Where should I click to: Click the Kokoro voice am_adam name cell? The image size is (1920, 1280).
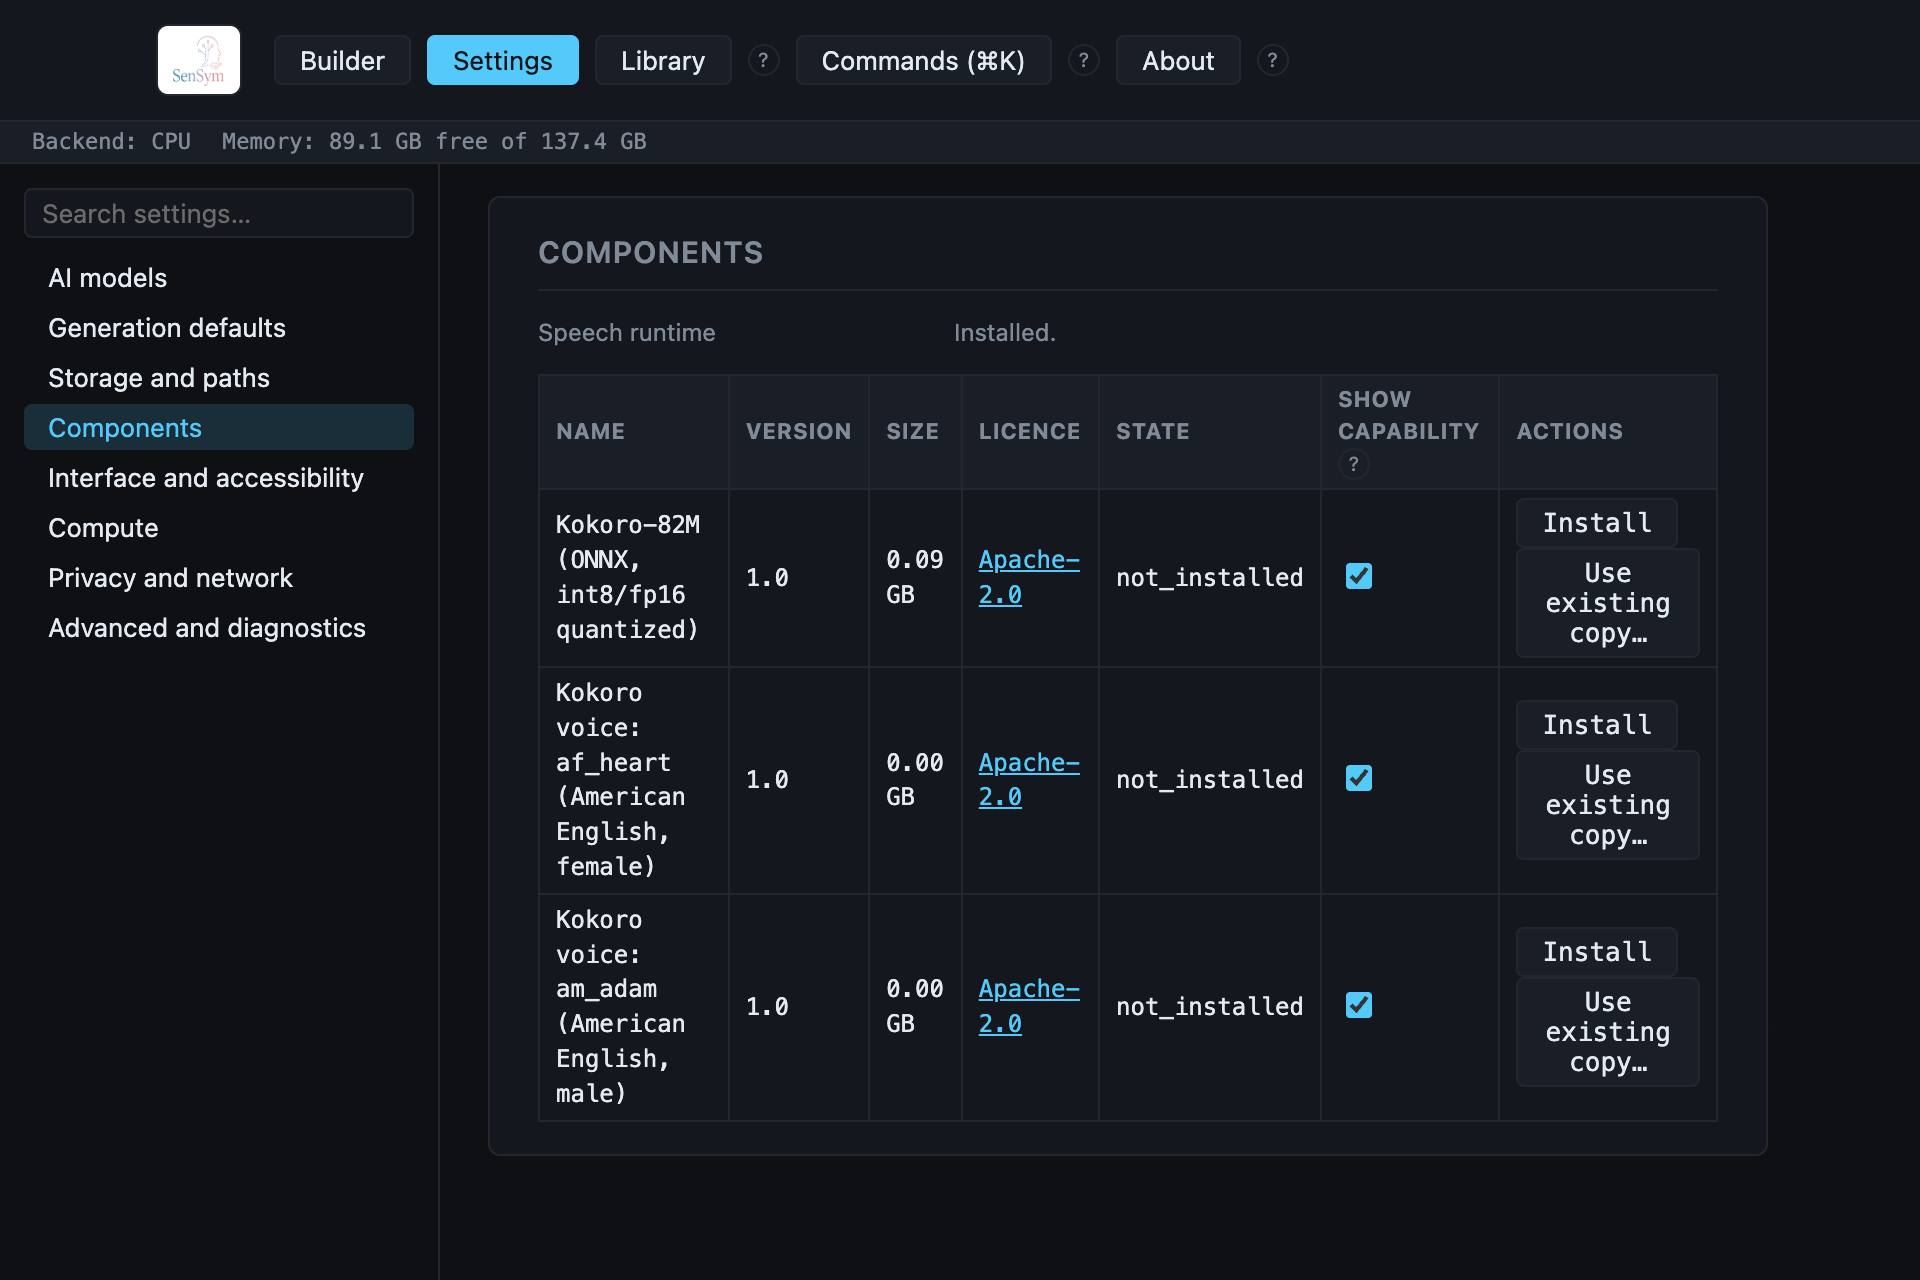click(633, 1006)
